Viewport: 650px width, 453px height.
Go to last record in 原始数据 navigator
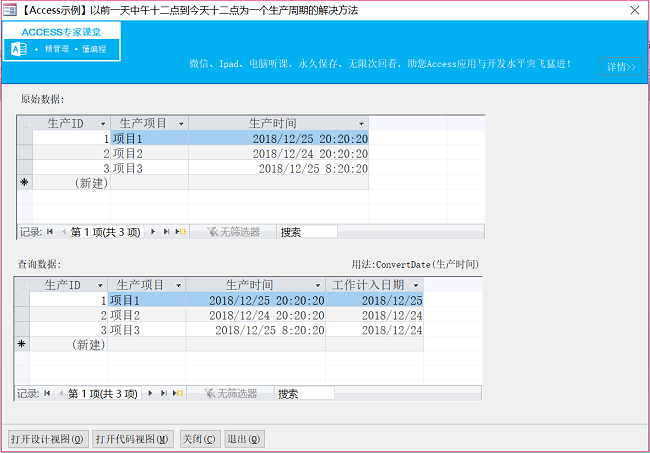[166, 232]
